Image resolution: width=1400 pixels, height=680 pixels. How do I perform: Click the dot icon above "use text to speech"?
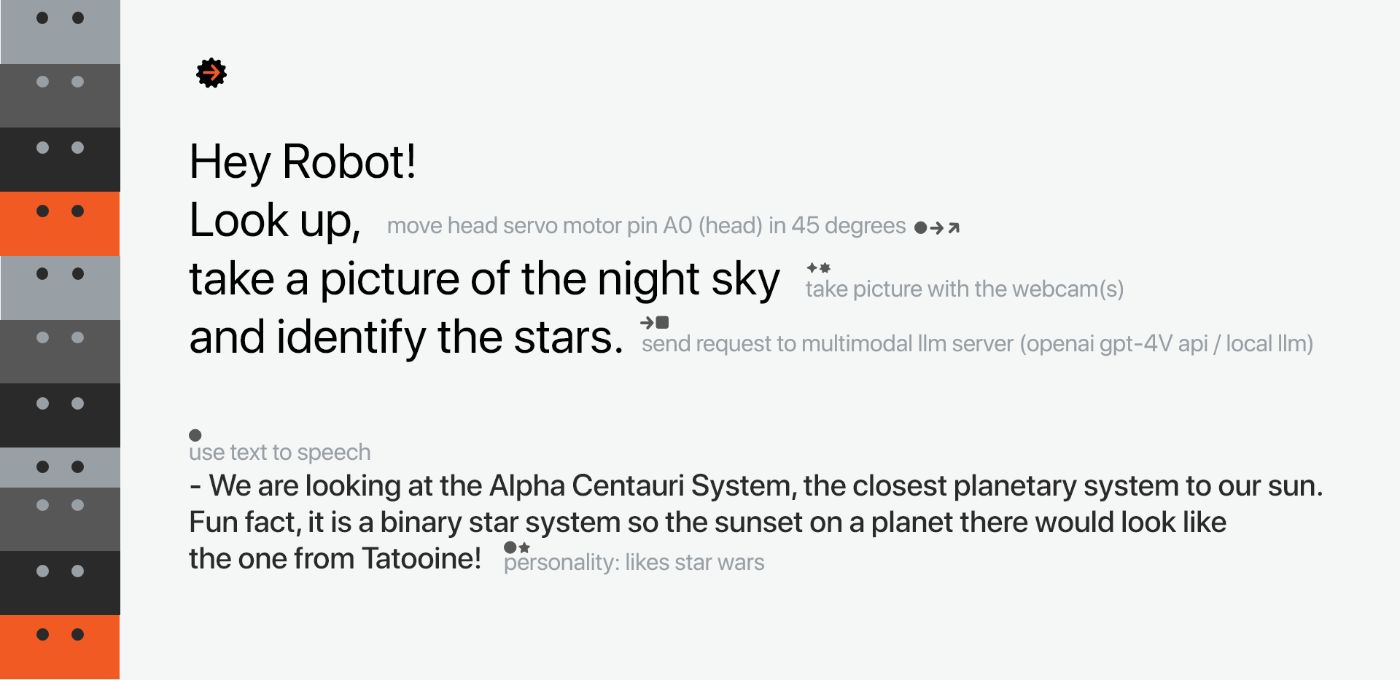tap(195, 436)
